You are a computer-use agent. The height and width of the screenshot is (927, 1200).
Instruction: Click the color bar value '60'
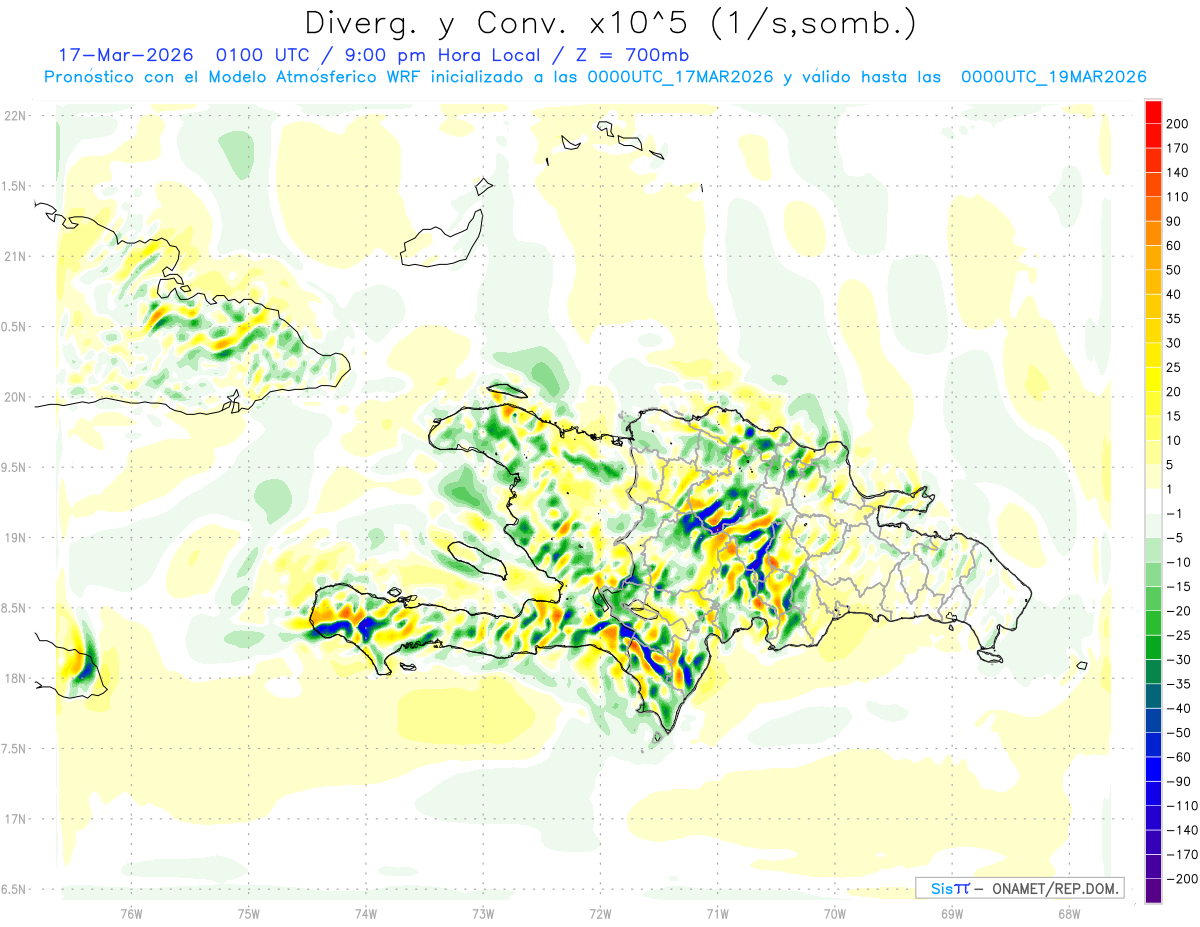(x=1175, y=246)
